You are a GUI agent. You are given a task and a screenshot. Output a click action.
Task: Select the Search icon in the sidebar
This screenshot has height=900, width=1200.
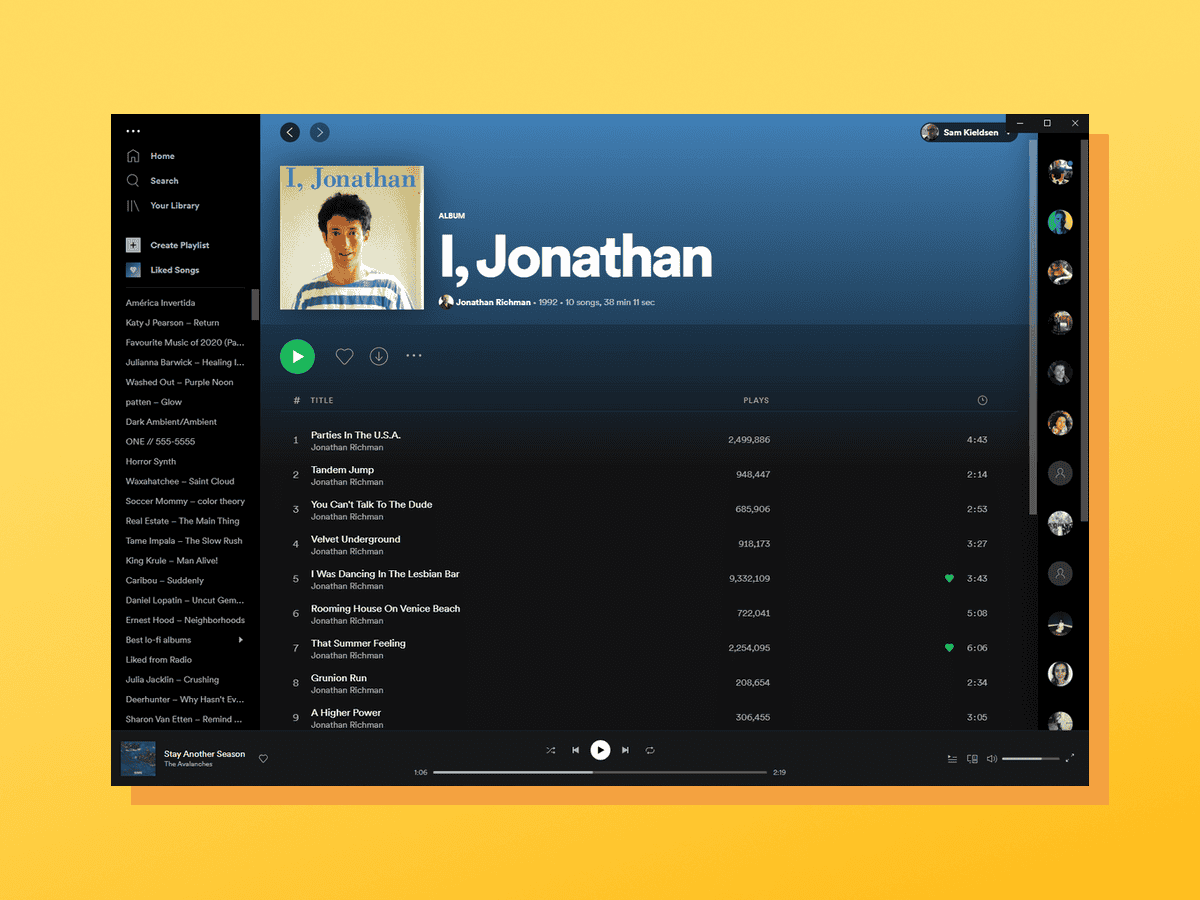point(132,180)
